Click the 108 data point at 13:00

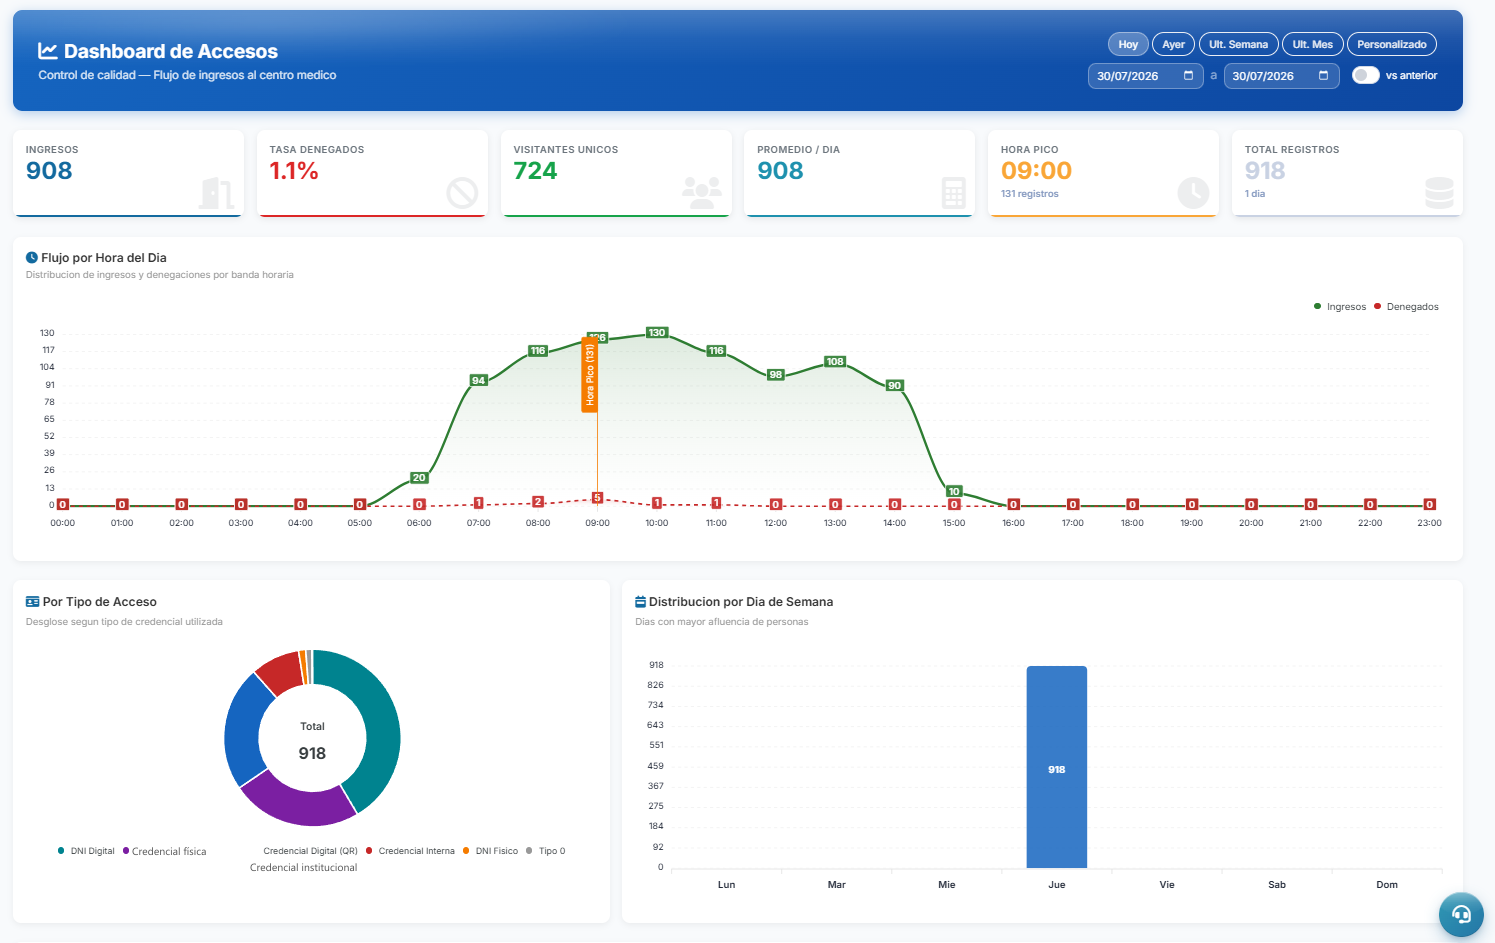835,361
